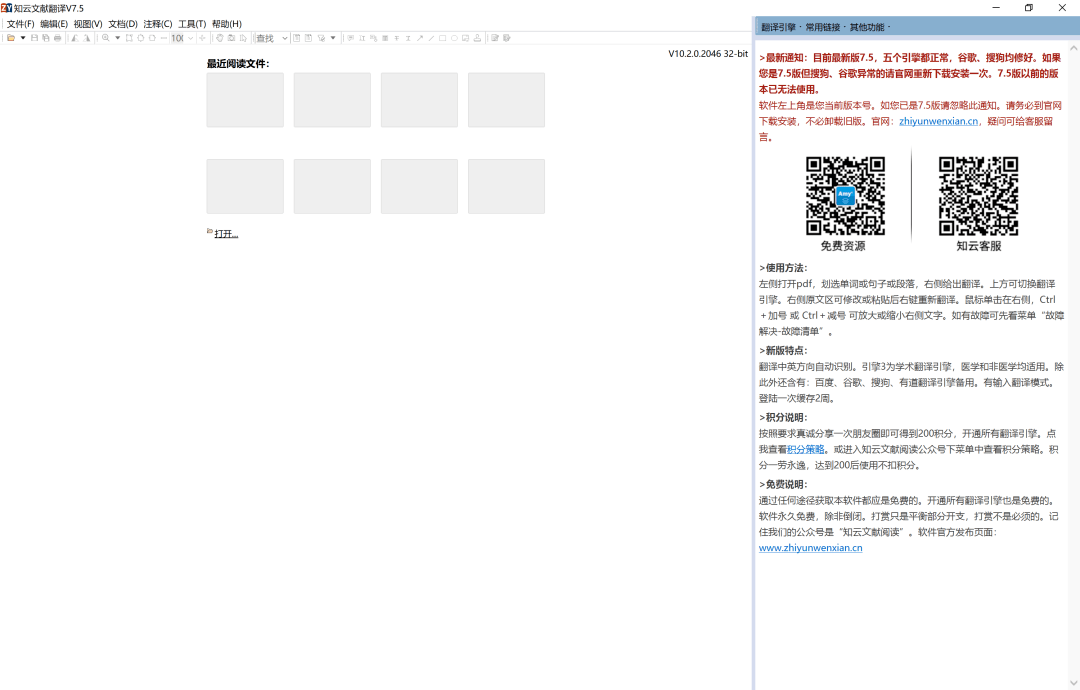This screenshot has width=1080, height=690.
Task: Rotate the page counterclockwise
Action: point(74,38)
